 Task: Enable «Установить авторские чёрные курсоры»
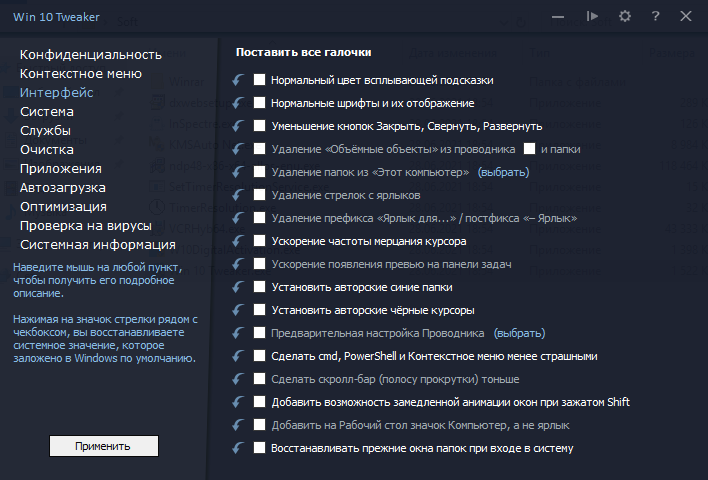tap(259, 310)
